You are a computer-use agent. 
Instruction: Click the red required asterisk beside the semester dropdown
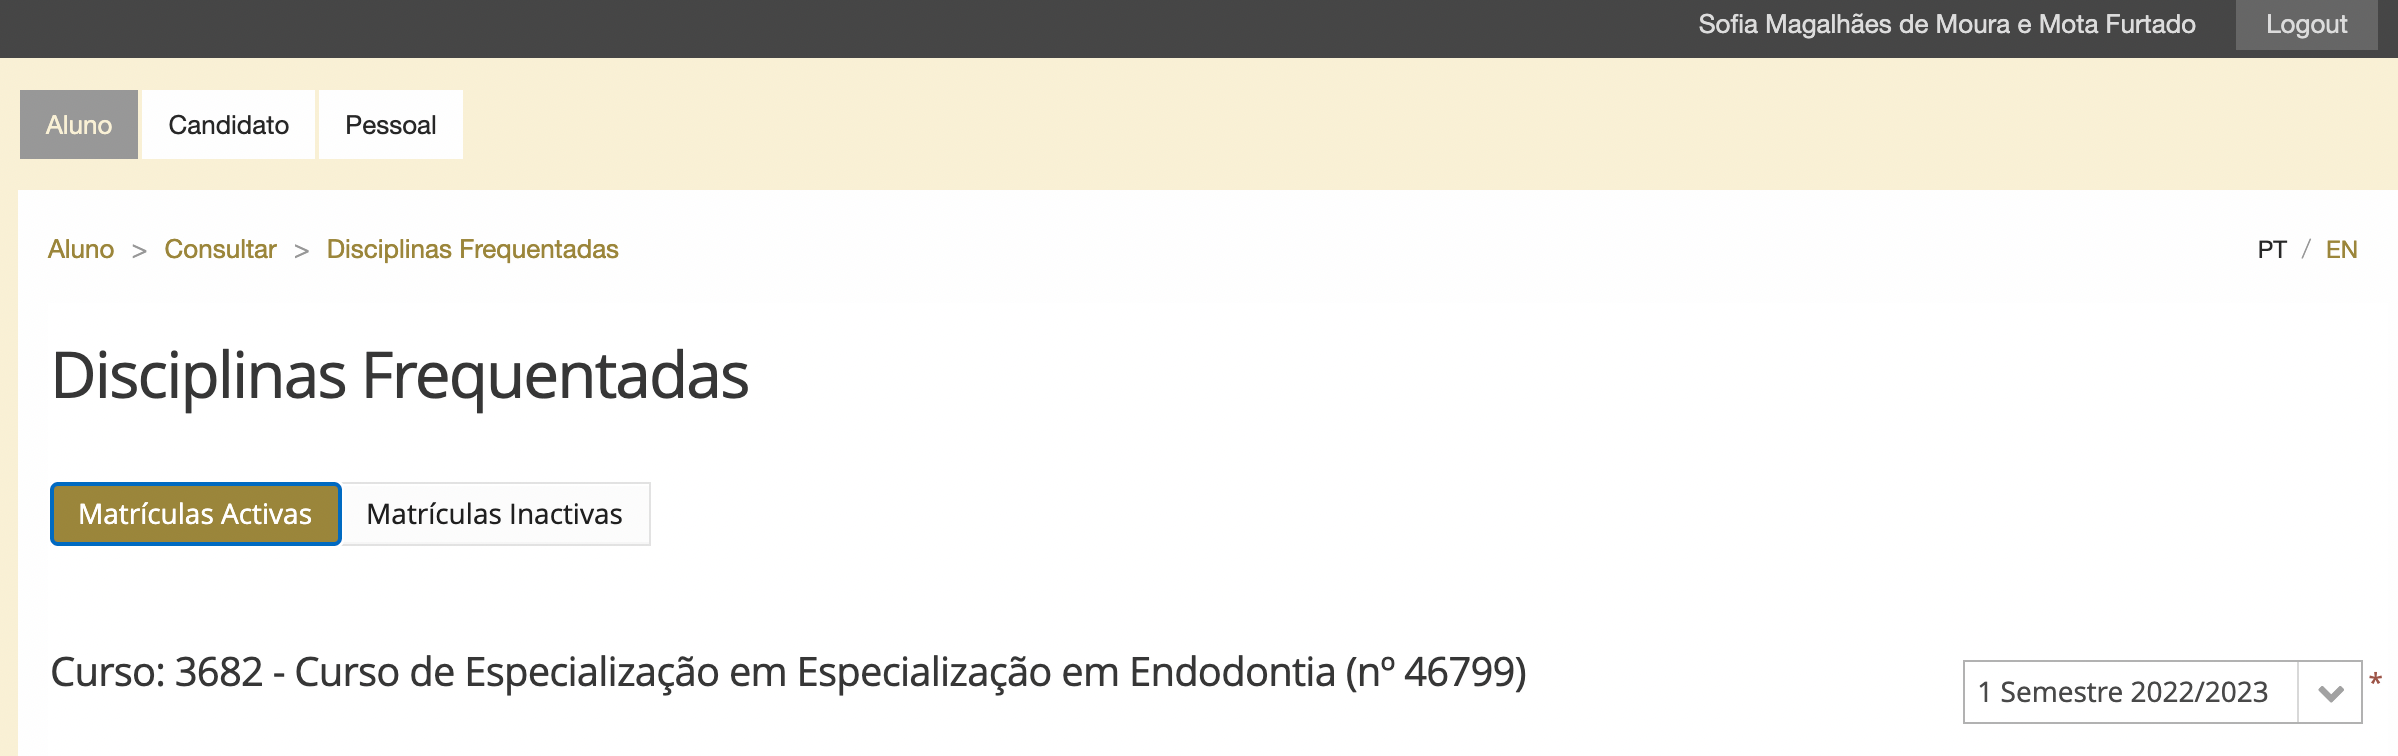coord(2375,681)
